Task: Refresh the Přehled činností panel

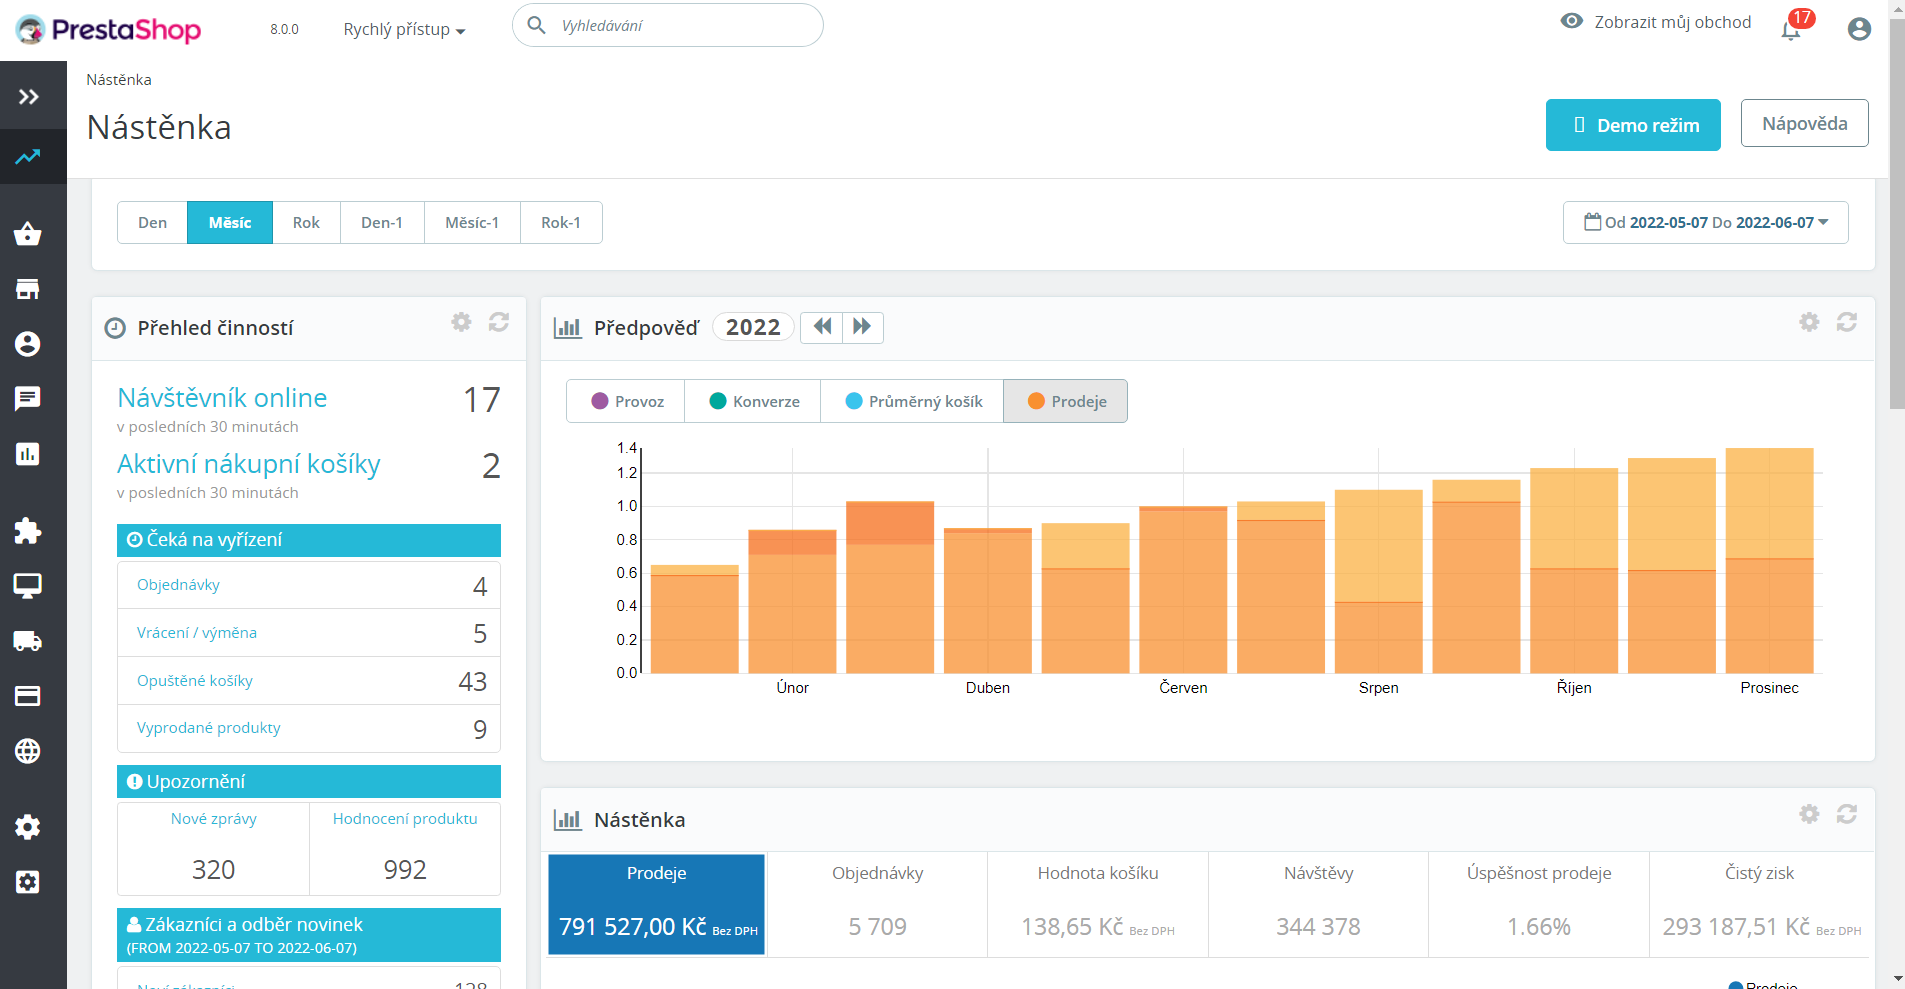Action: (x=499, y=322)
